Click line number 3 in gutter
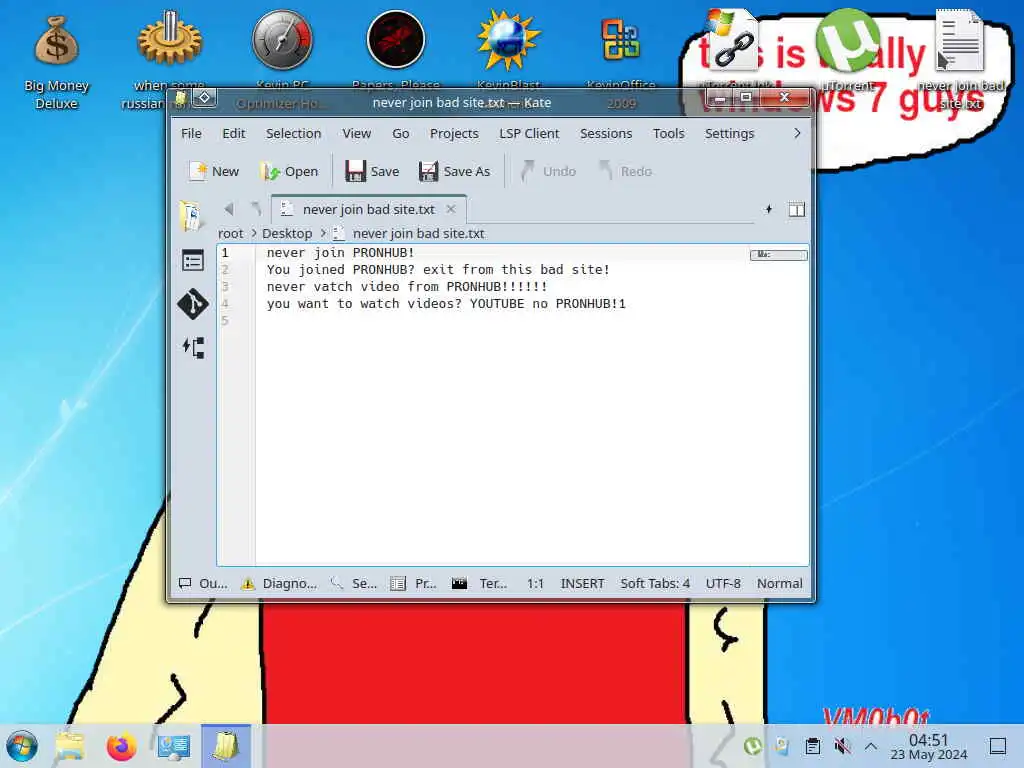The image size is (1024, 768). (225, 287)
